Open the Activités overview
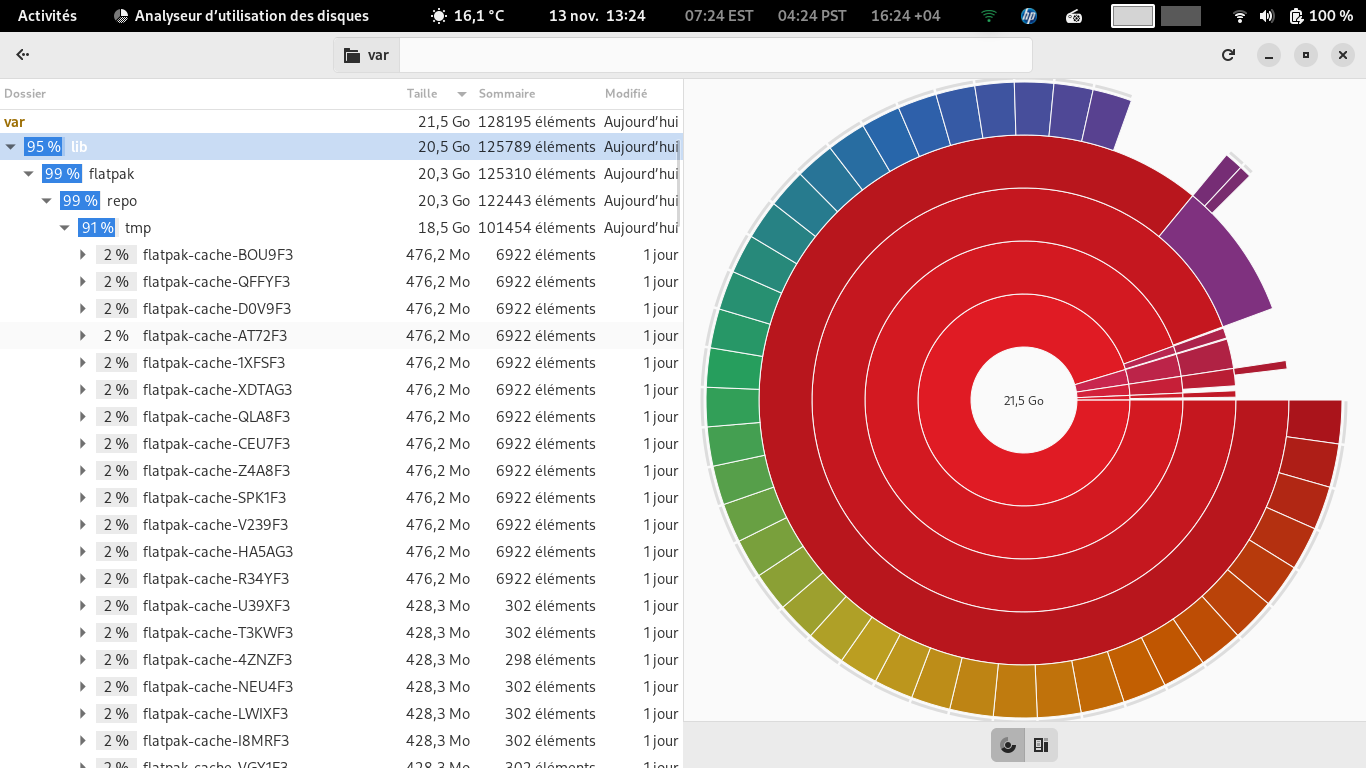The height and width of the screenshot is (768, 1366). click(47, 16)
